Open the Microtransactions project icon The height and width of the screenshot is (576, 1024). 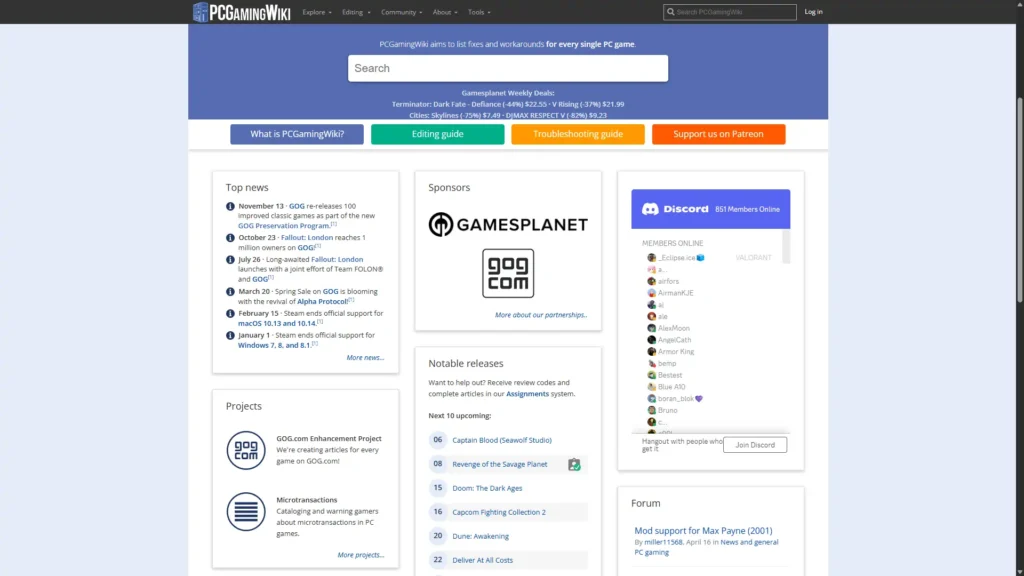246,511
